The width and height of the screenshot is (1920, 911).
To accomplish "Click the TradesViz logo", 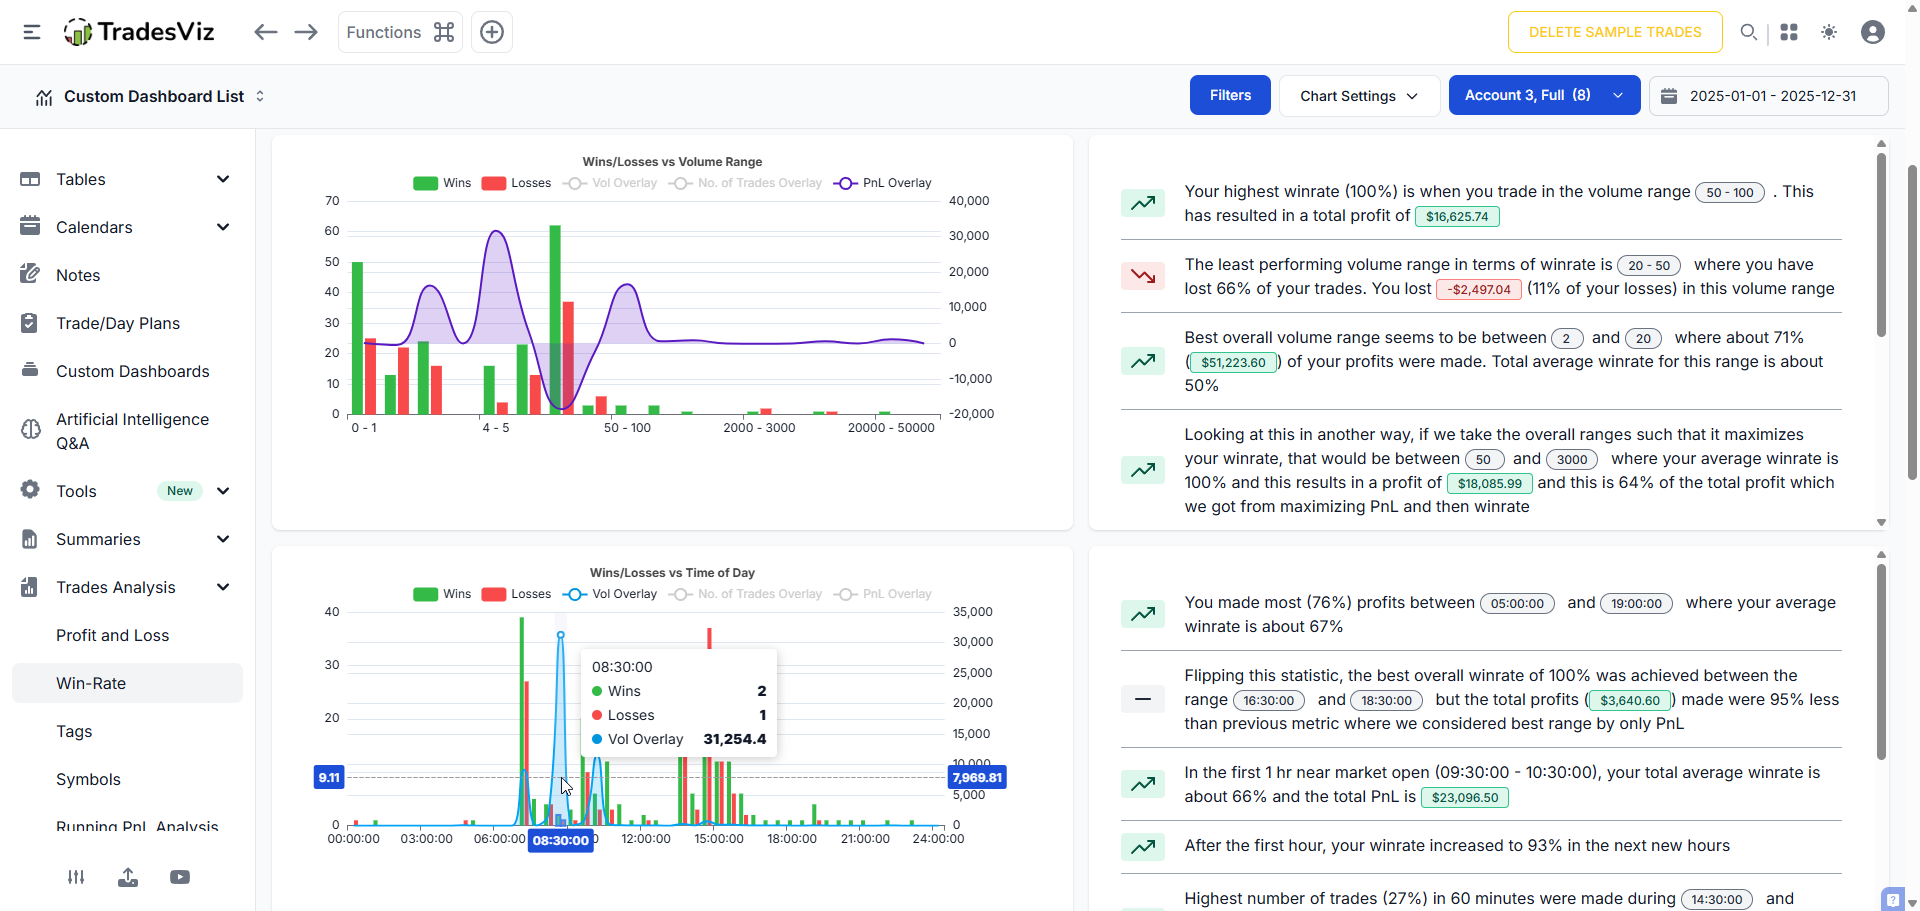I will point(139,32).
